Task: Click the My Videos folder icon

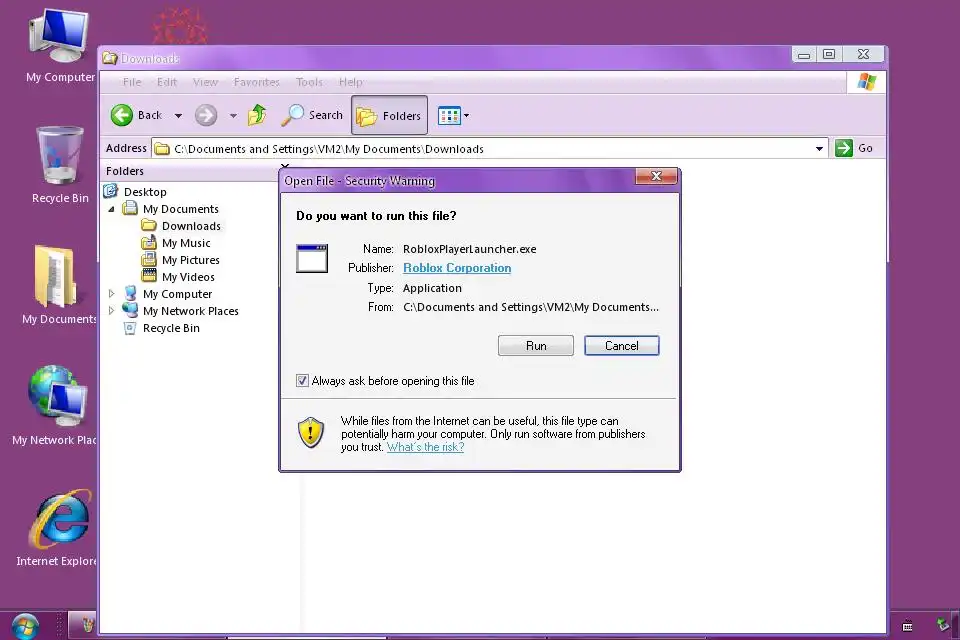Action: (x=149, y=276)
